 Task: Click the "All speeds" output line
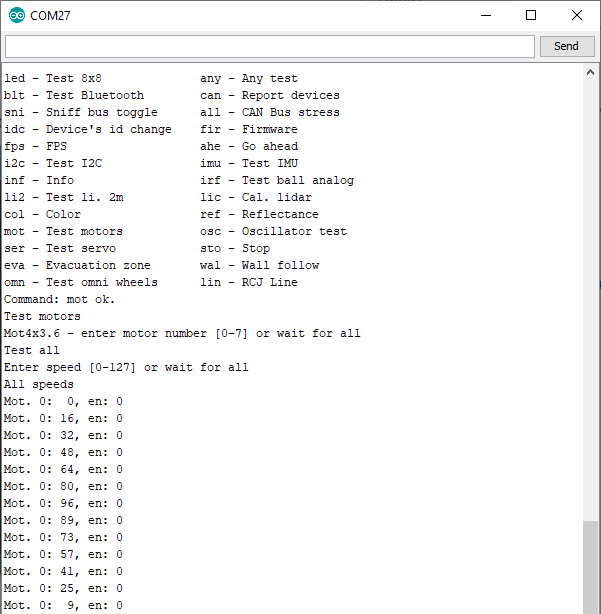pyautogui.click(x=39, y=384)
